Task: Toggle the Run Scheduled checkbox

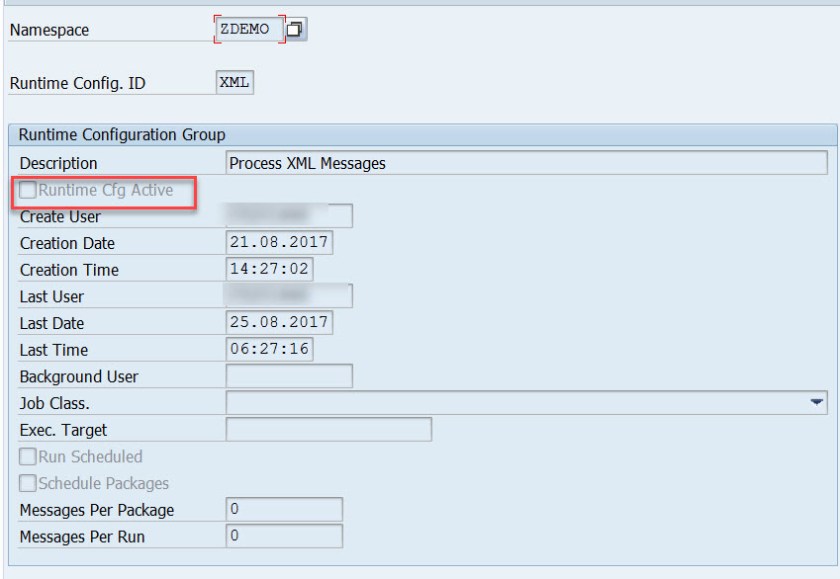Action: coord(28,456)
